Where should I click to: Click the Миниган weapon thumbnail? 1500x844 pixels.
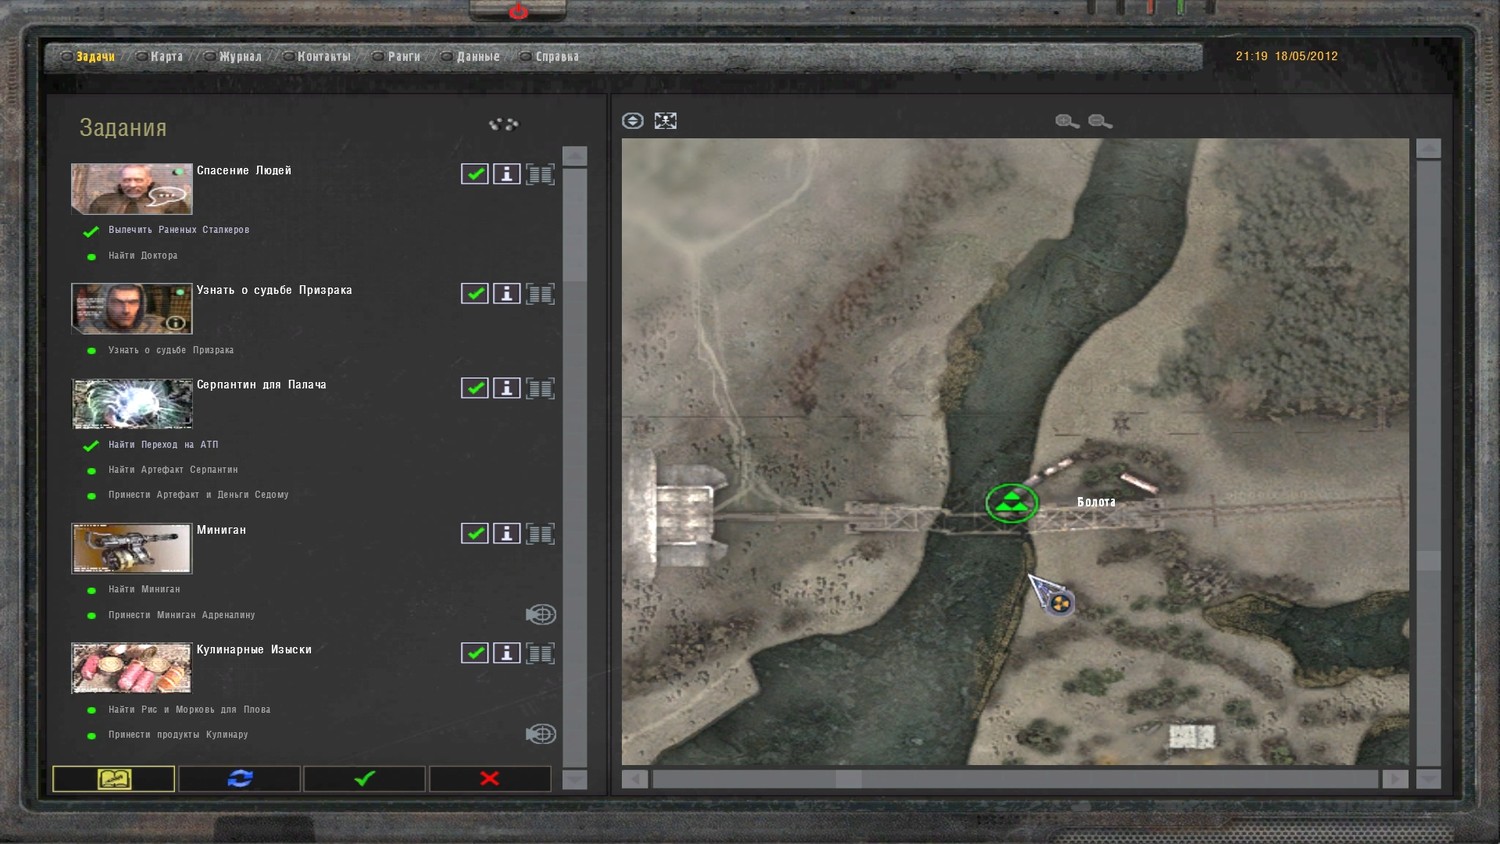pos(132,548)
